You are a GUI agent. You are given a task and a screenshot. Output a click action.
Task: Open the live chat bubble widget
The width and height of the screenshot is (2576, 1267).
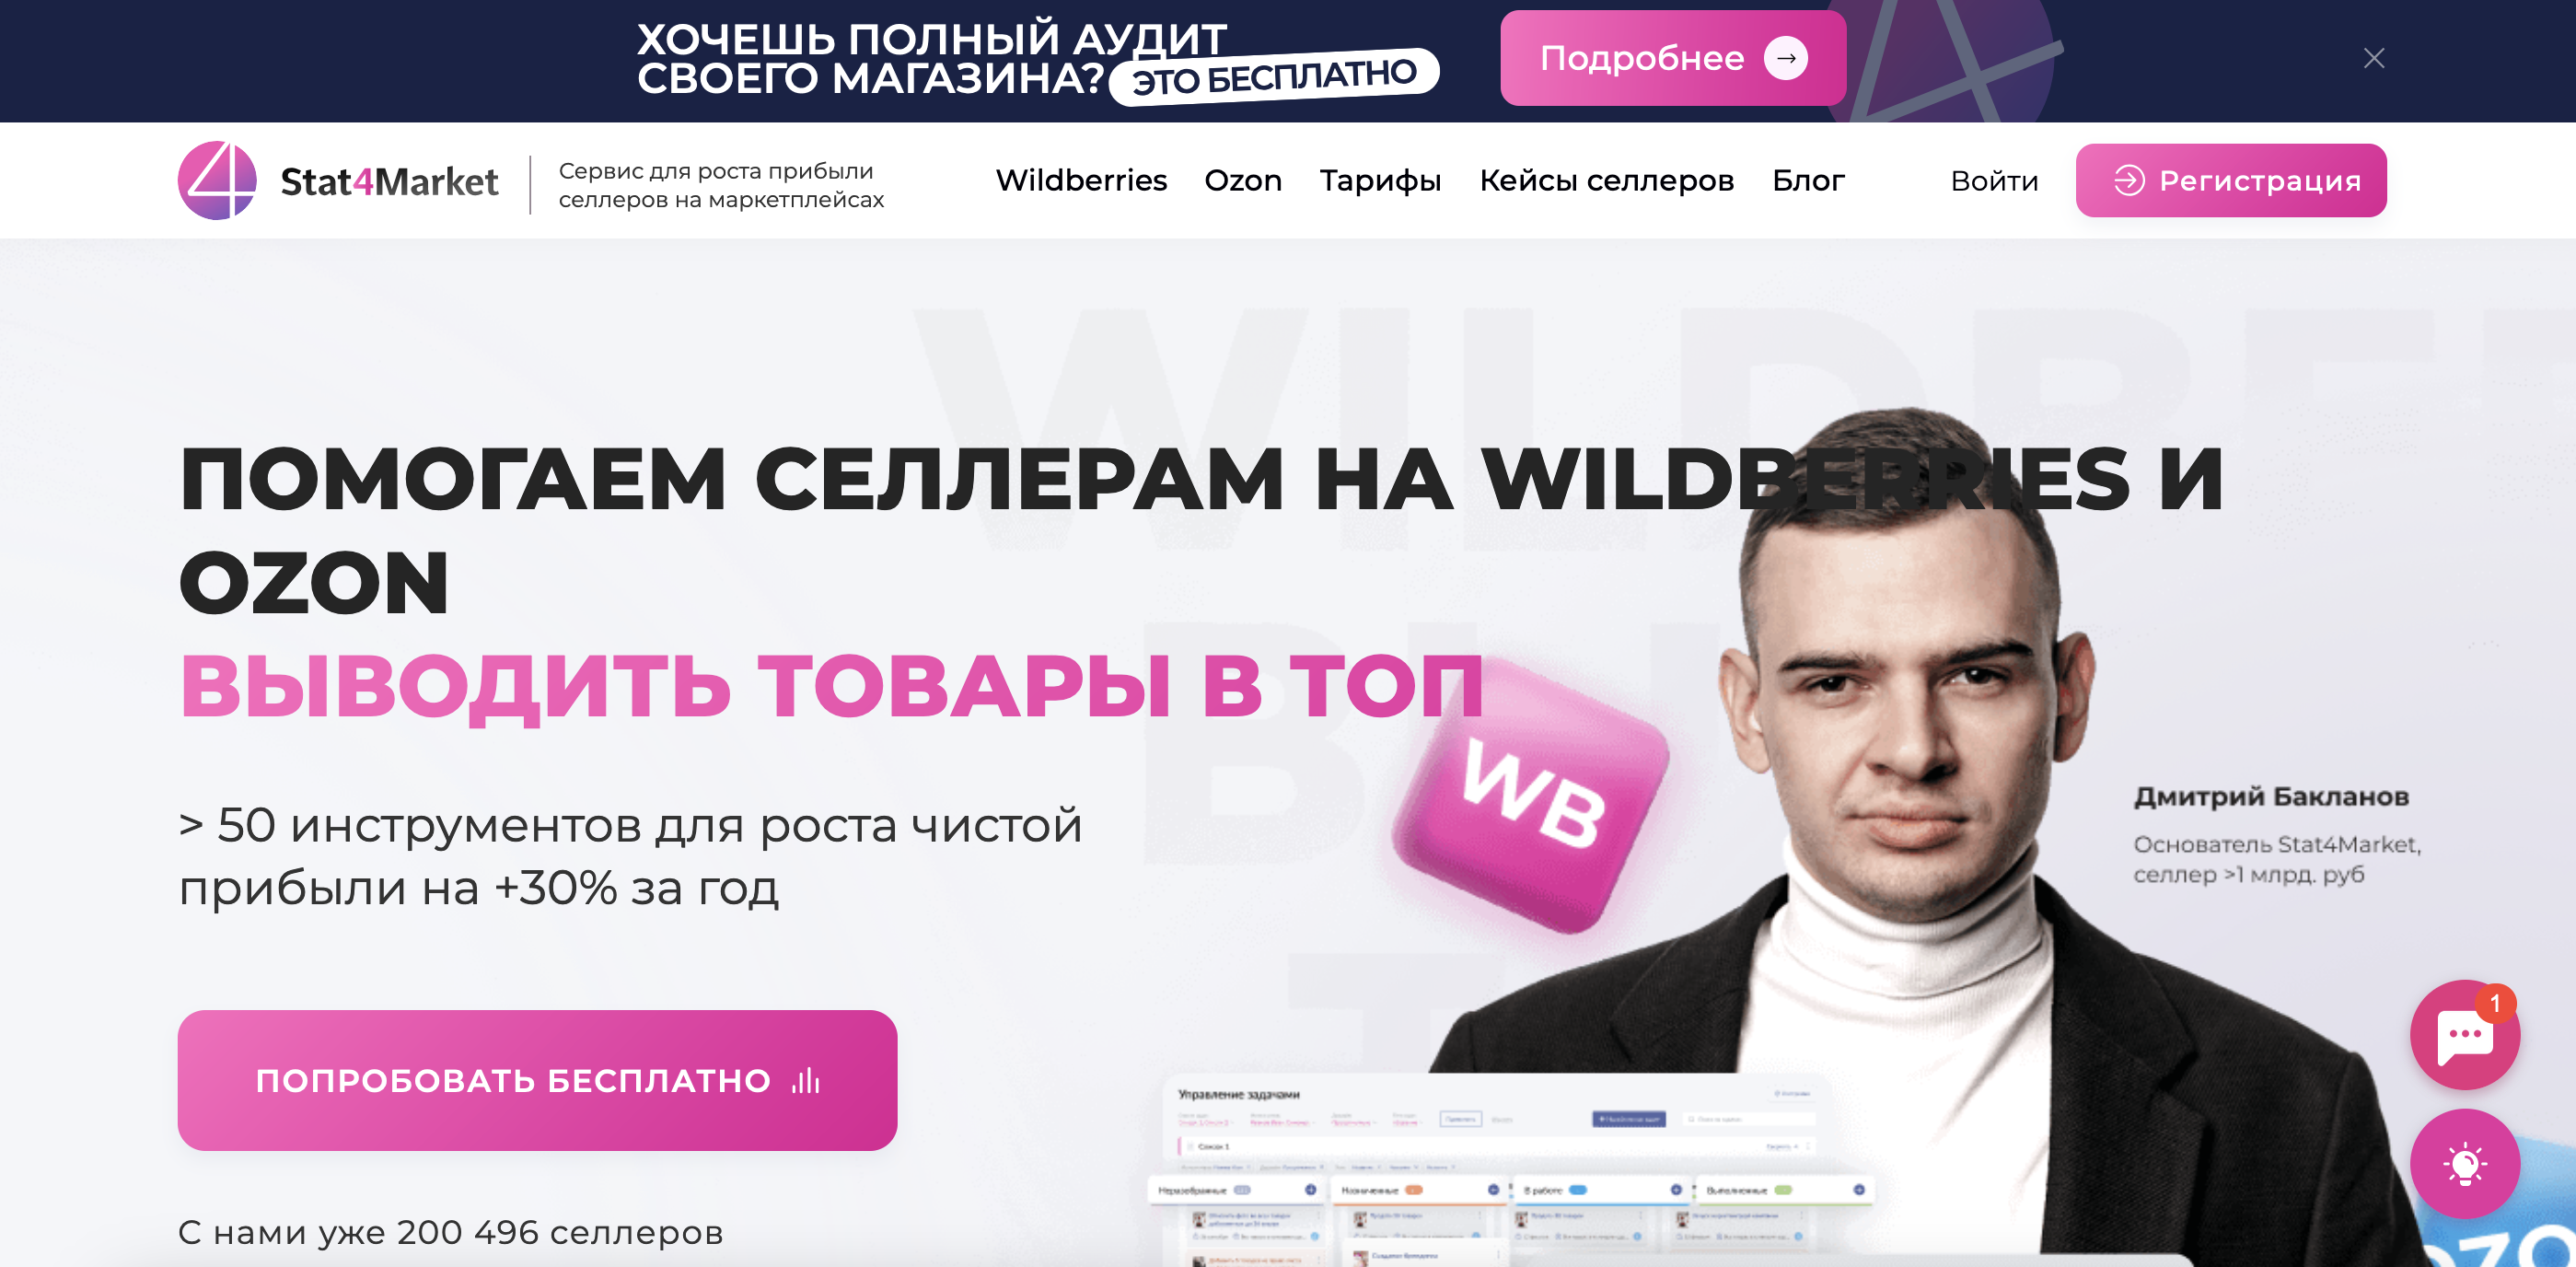(x=2464, y=1035)
